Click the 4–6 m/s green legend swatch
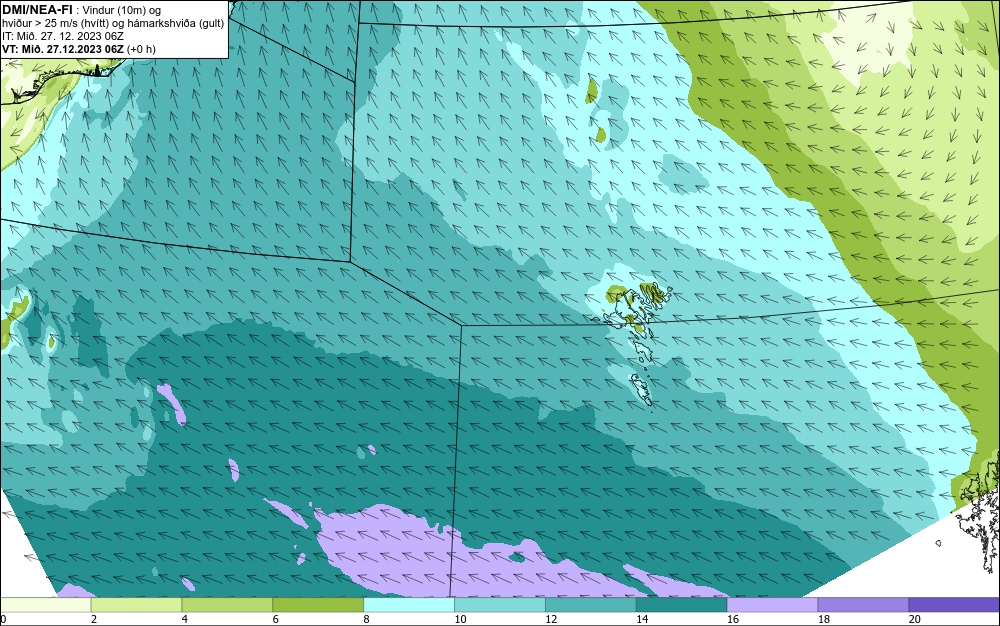 (x=227, y=605)
